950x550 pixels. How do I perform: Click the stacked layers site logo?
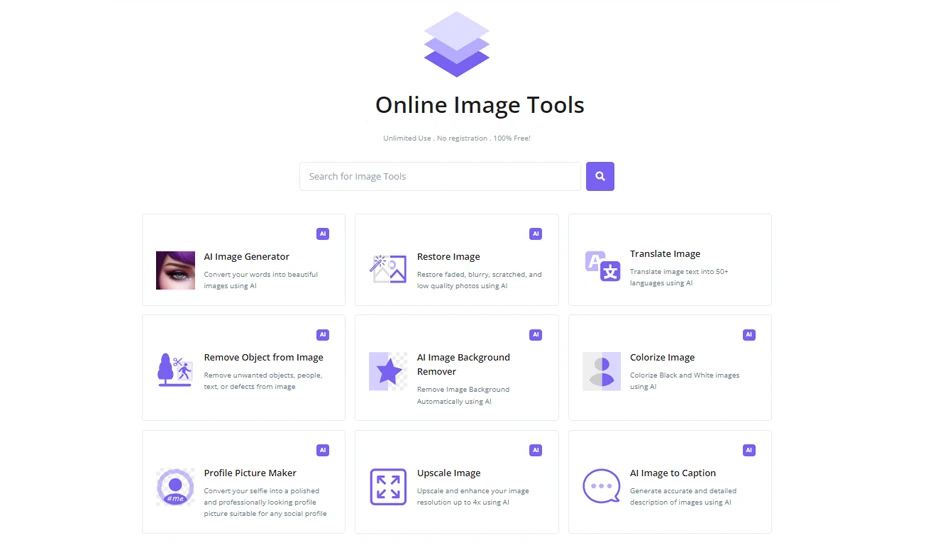(456, 44)
